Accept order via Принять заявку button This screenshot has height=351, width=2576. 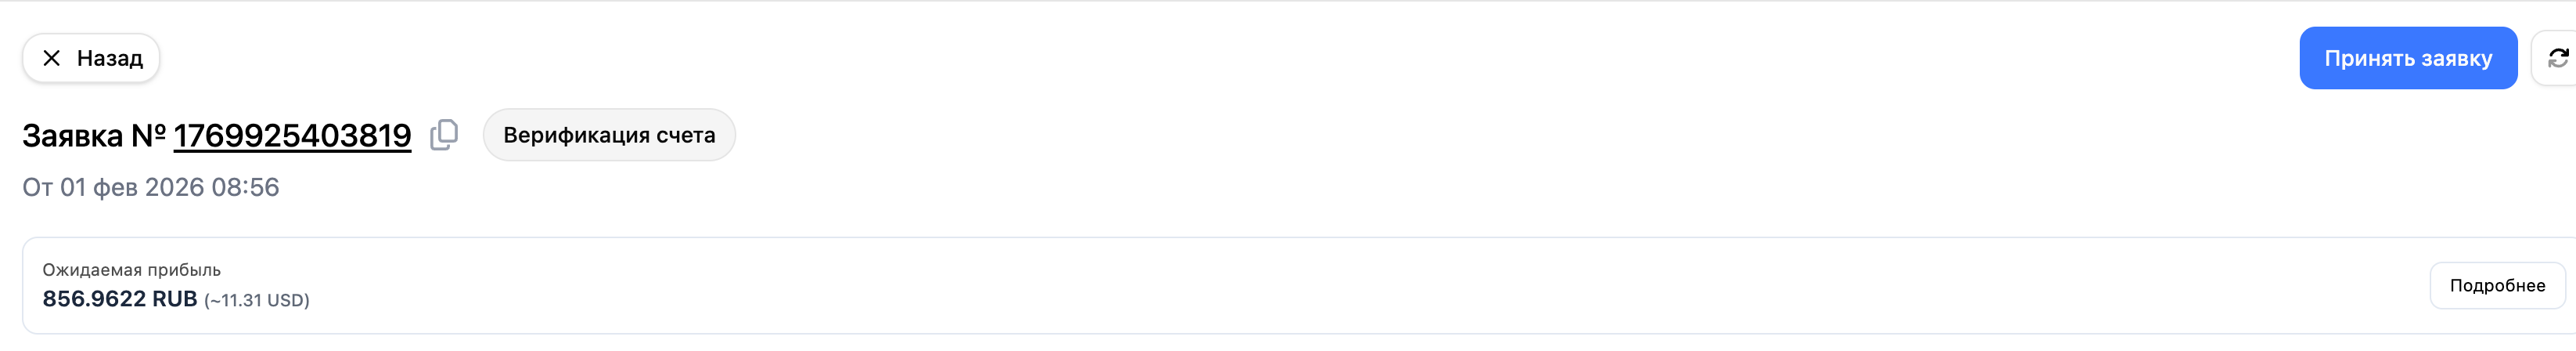(2407, 58)
